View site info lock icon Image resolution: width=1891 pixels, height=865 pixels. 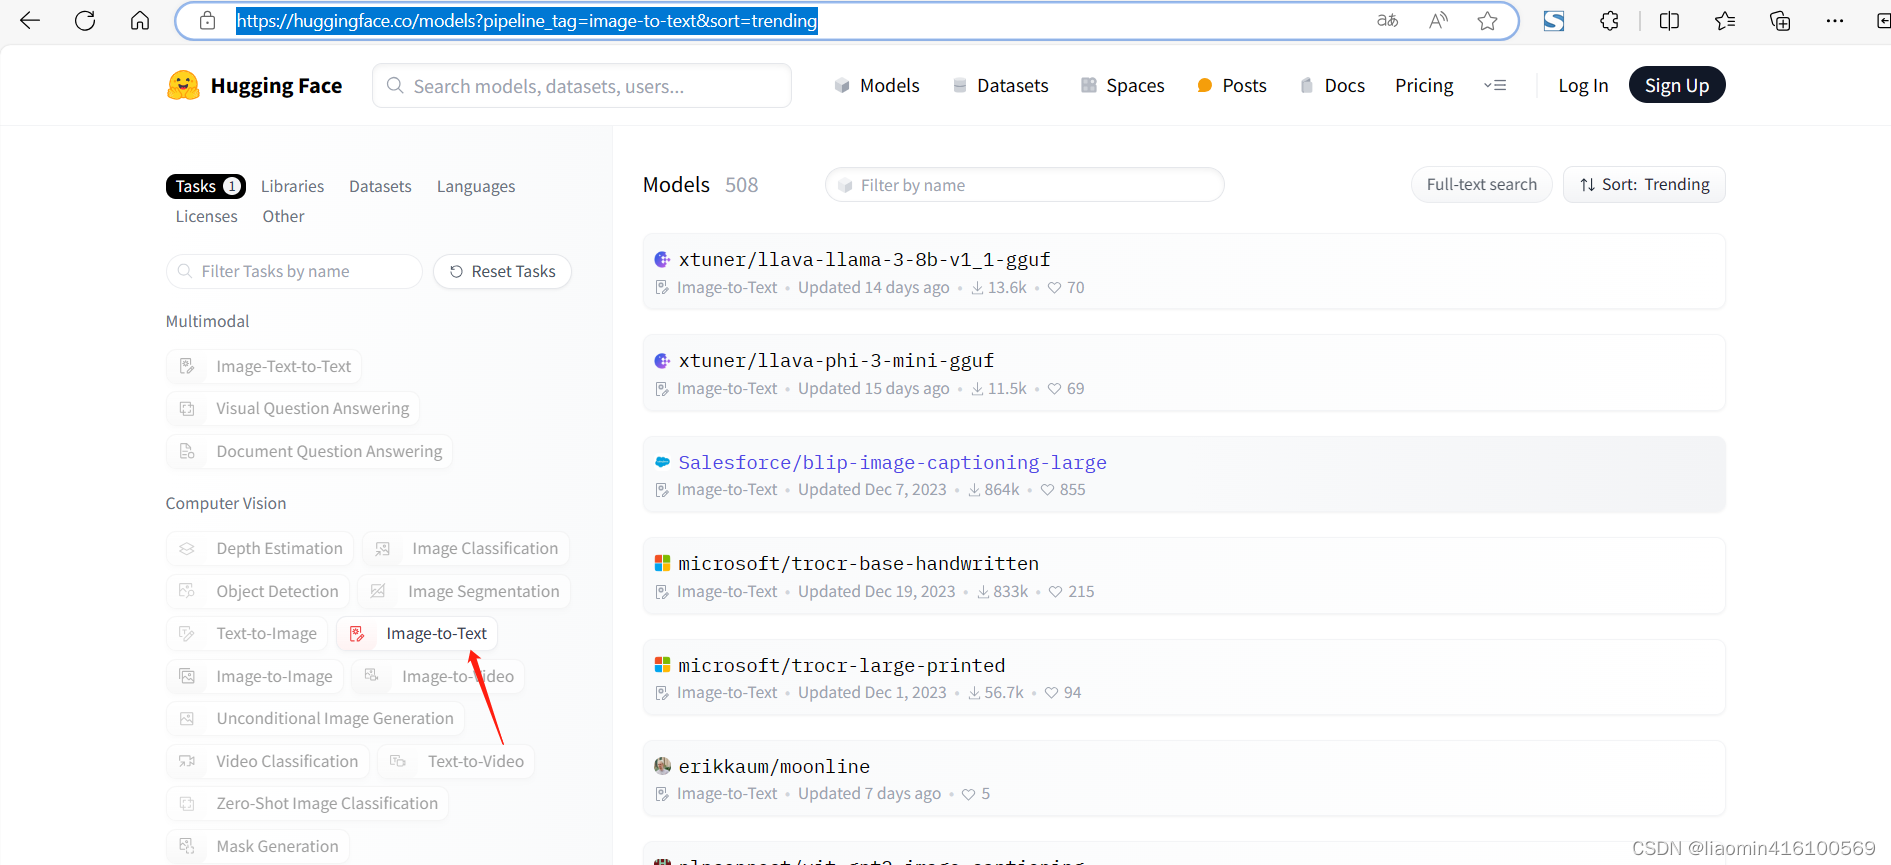[208, 21]
